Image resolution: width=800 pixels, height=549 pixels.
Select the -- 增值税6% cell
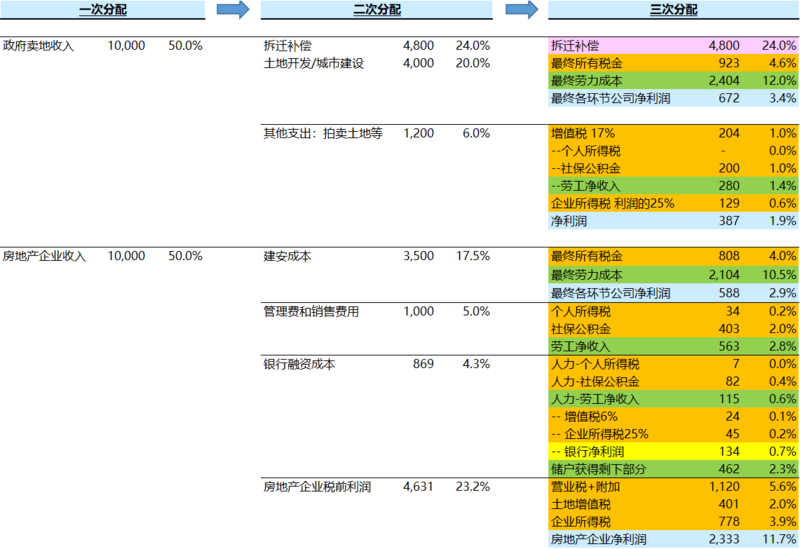585,417
